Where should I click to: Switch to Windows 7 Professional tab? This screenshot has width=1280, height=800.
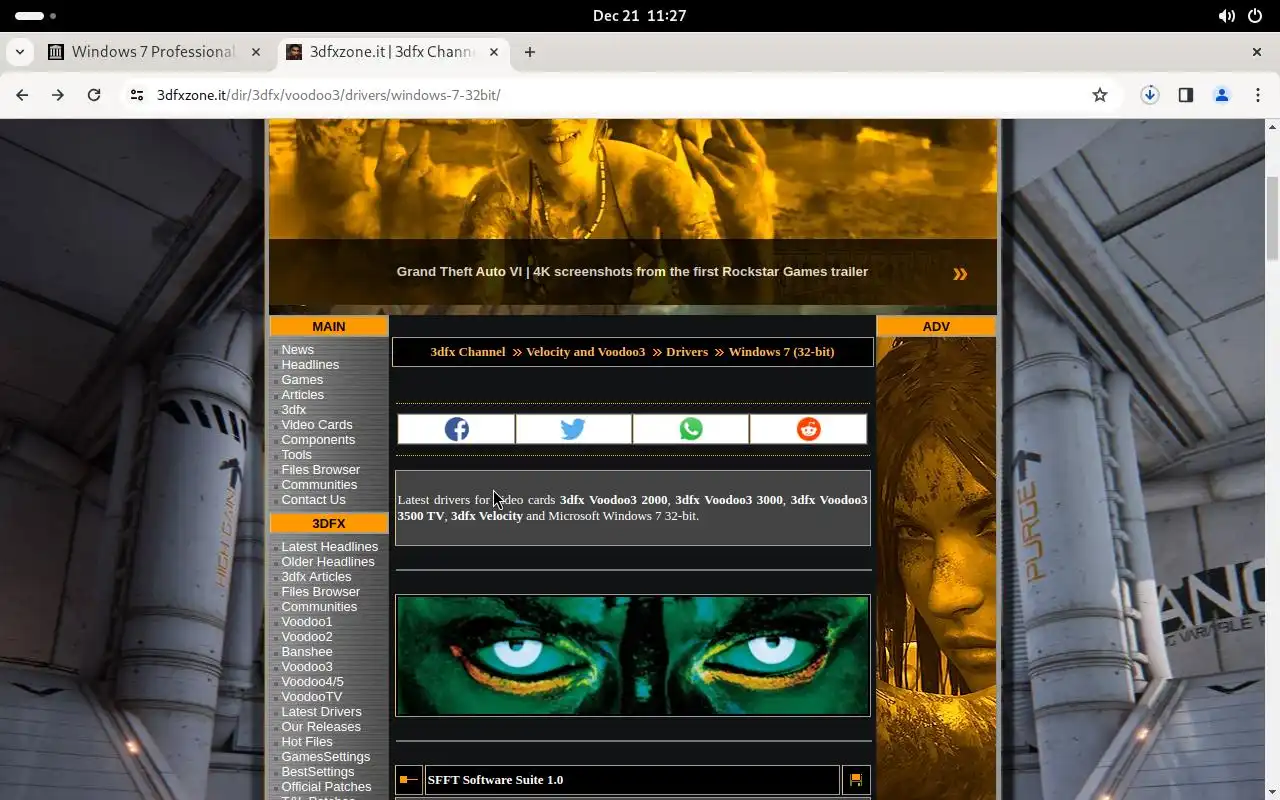154,52
